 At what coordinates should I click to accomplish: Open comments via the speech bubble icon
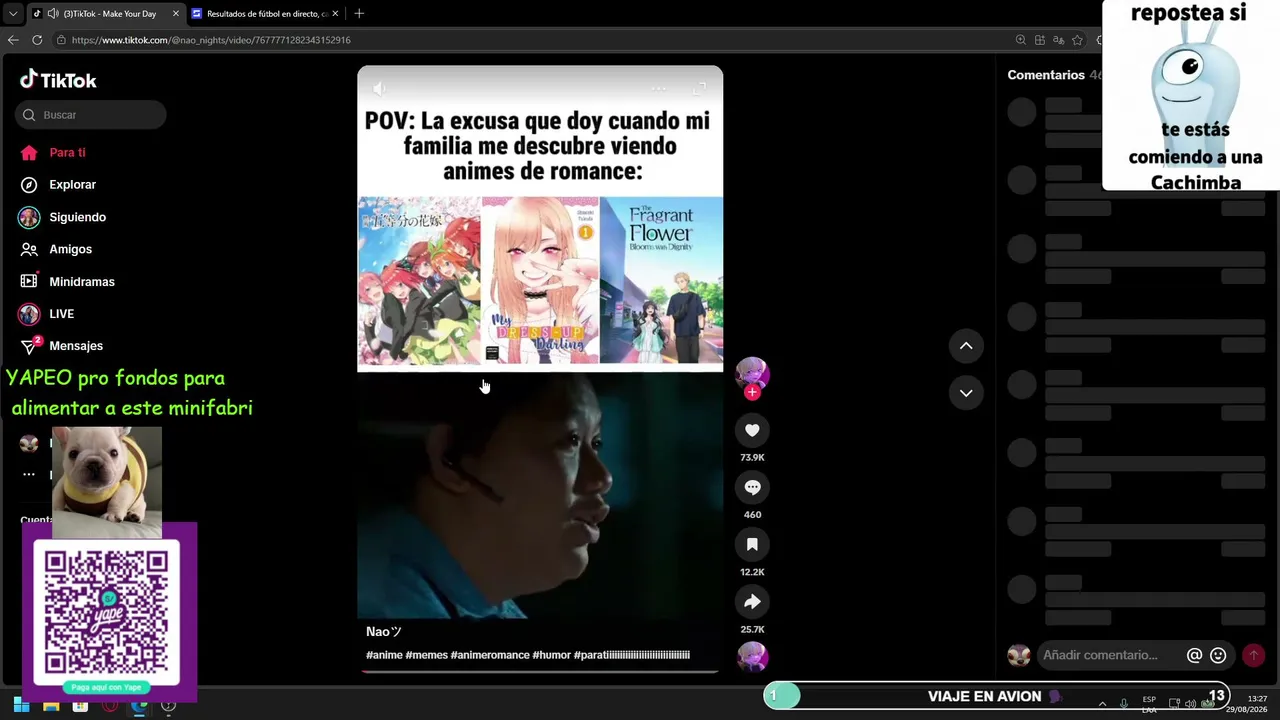[x=752, y=487]
